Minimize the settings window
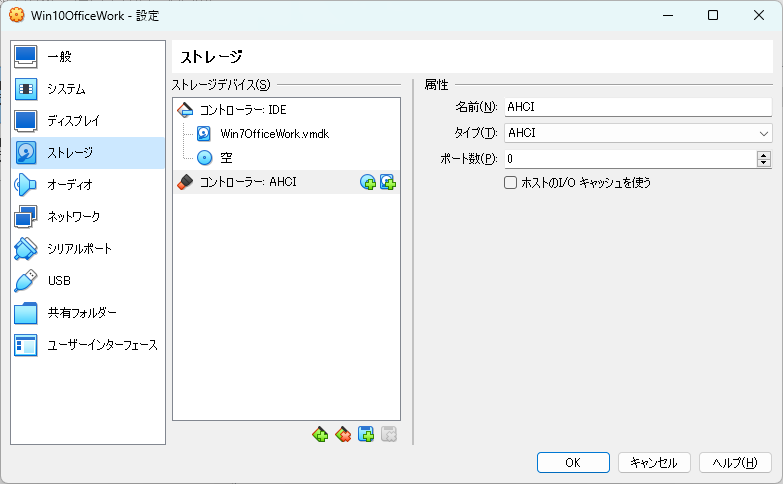This screenshot has height=484, width=783. coord(668,15)
